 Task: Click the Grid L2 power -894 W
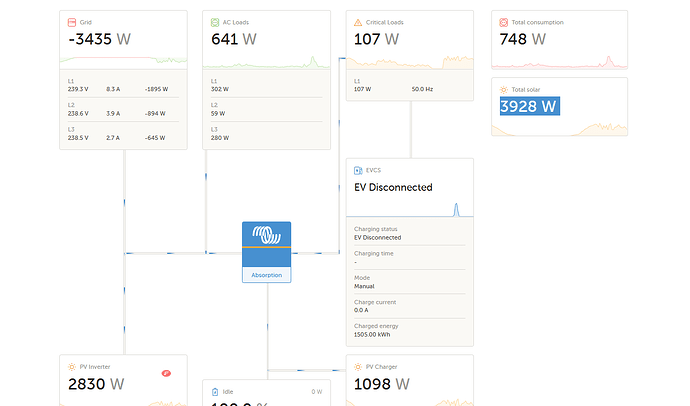pyautogui.click(x=155, y=113)
